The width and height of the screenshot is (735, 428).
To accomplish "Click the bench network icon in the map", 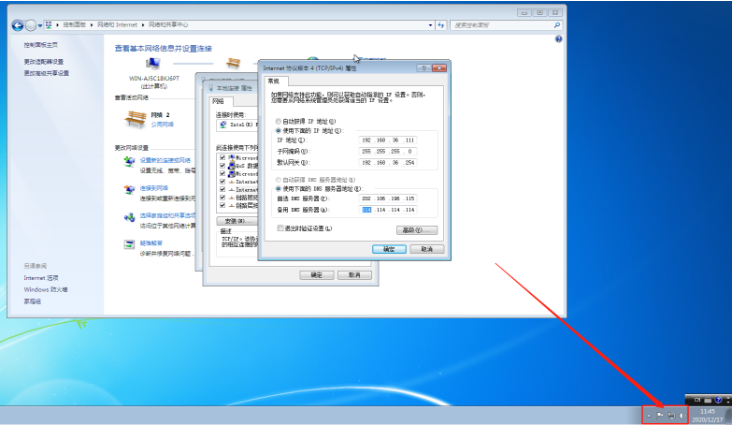I will (233, 62).
